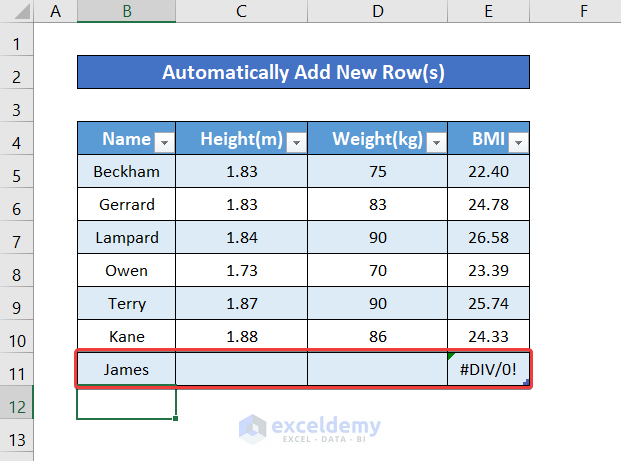Viewport: 621px width, 461px height.
Task: Select the #DIV/0! error cell
Action: click(489, 369)
